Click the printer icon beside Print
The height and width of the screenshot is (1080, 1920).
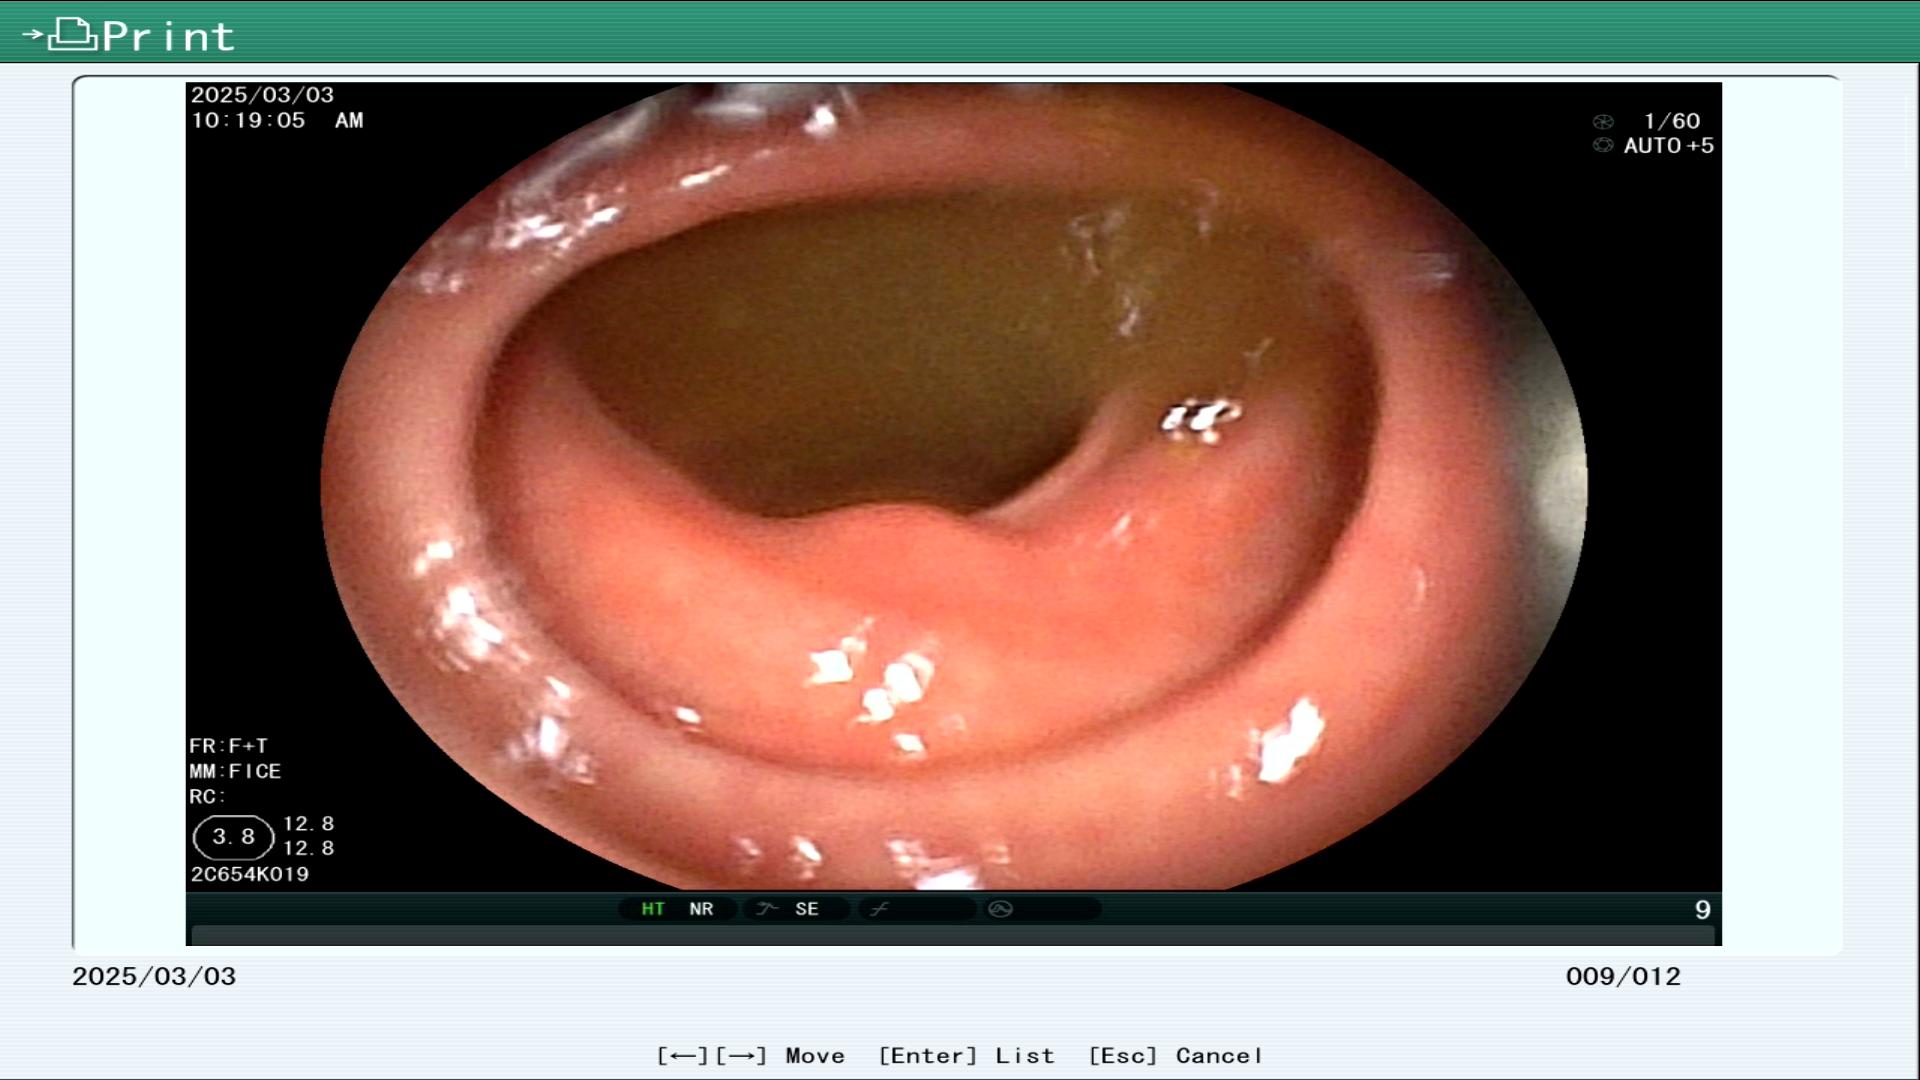[72, 35]
